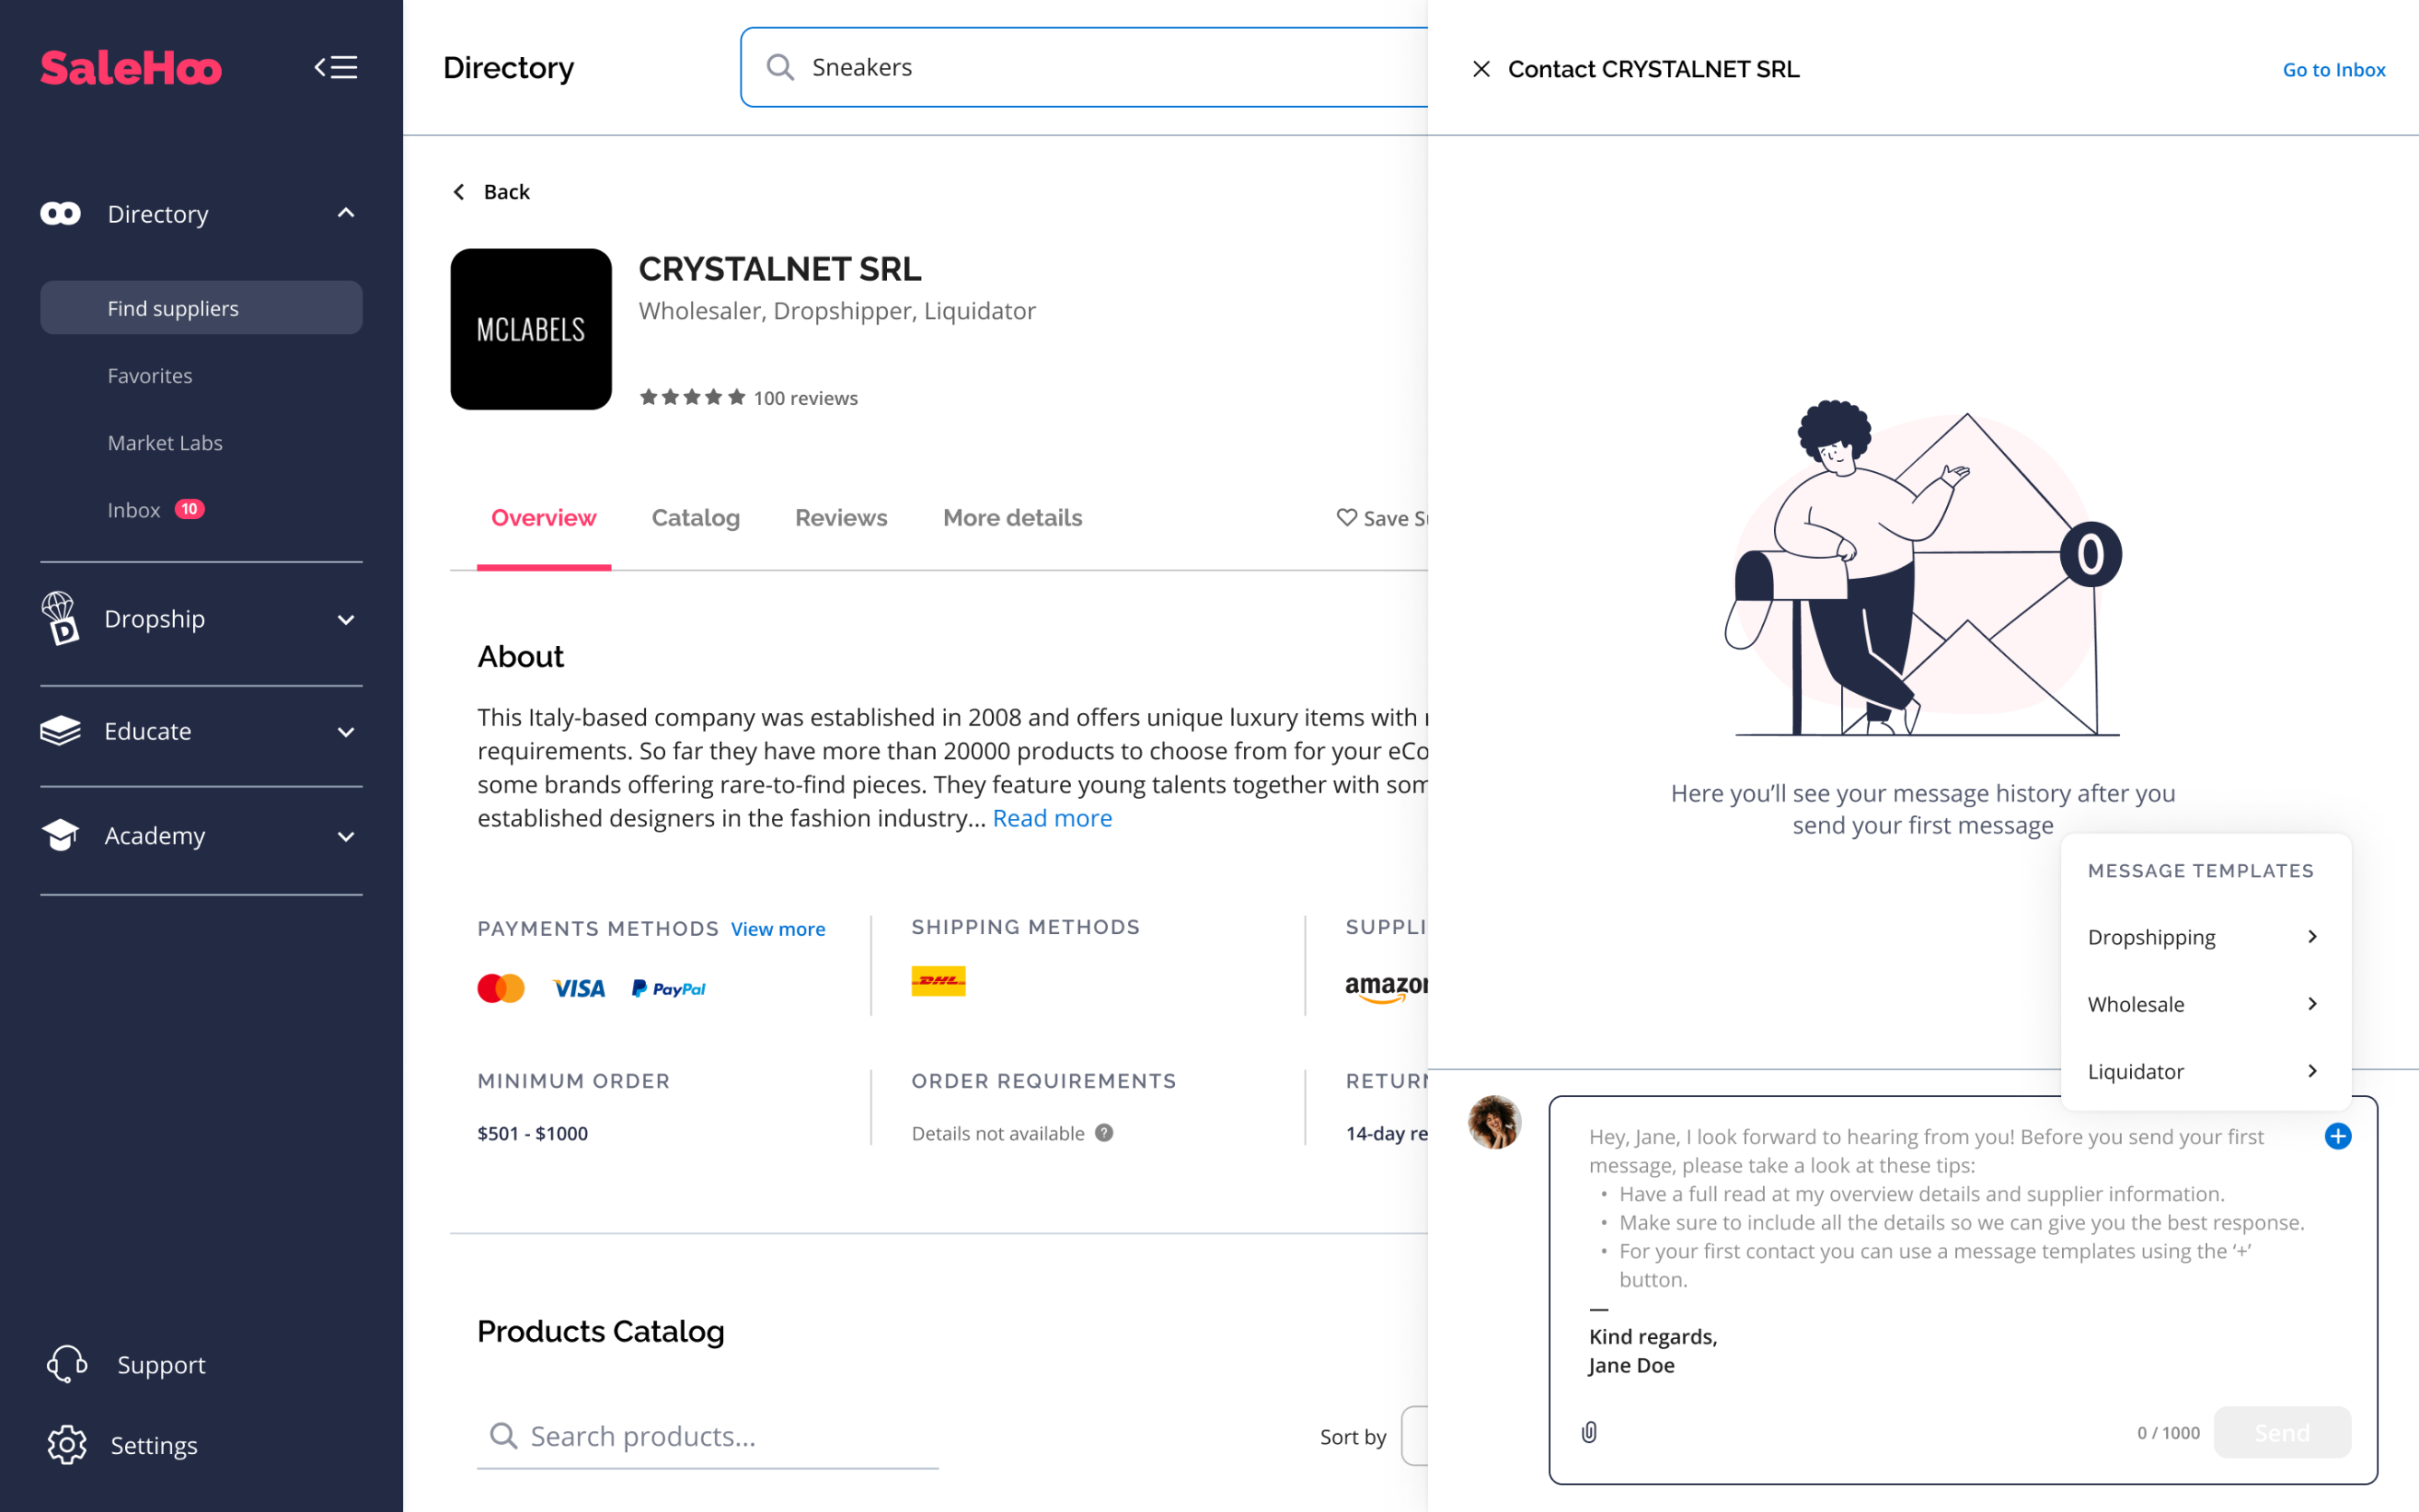Click the Search products input field

click(730, 1436)
